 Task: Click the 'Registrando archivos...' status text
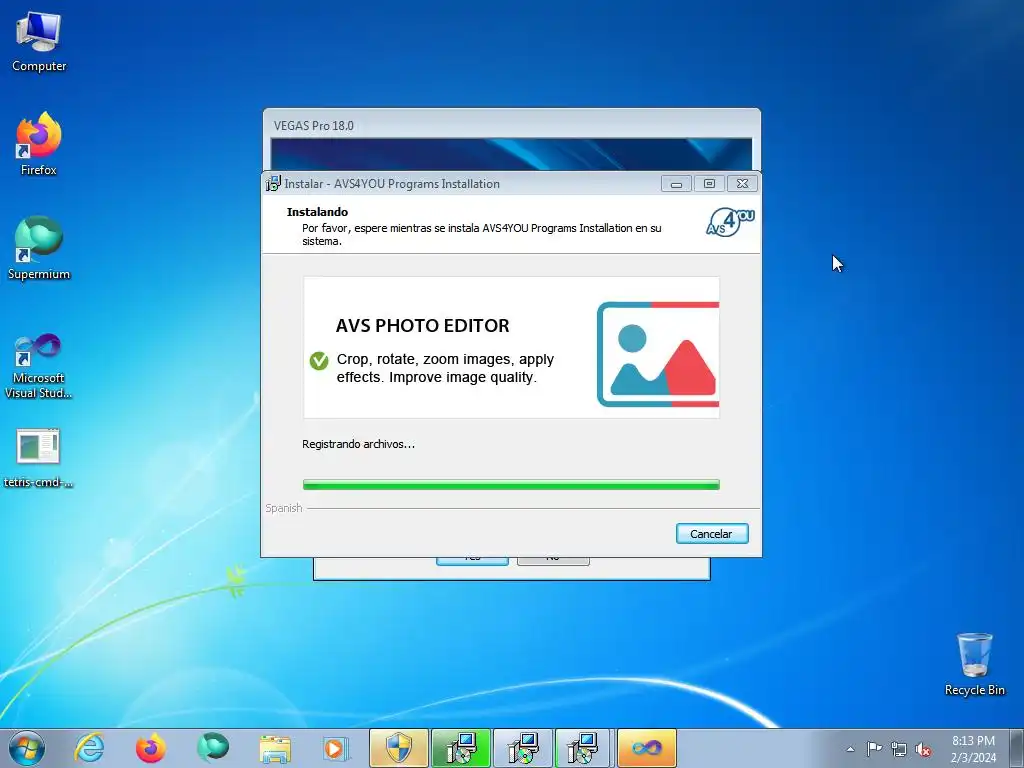[358, 444]
